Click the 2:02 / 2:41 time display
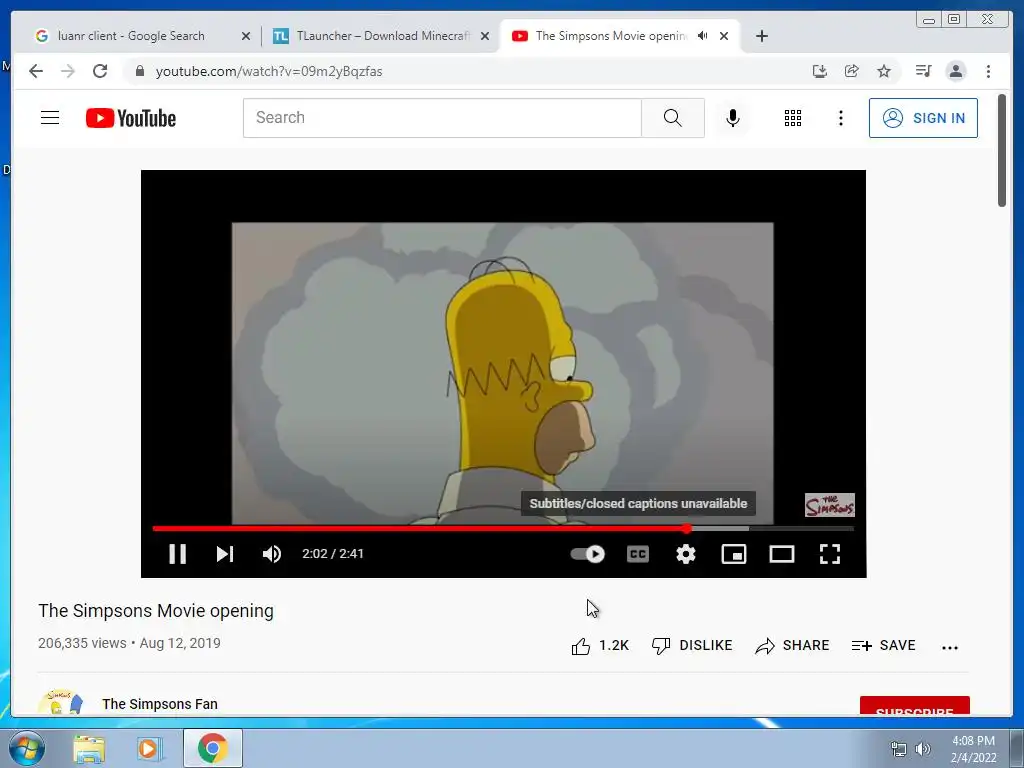The width and height of the screenshot is (1024, 768). tap(332, 554)
